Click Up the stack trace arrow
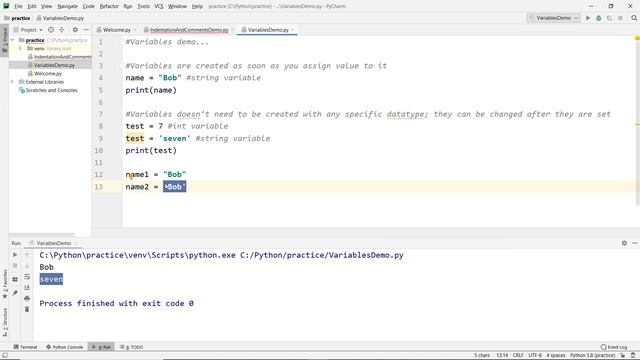Image resolution: width=640 pixels, height=360 pixels. 27,255
